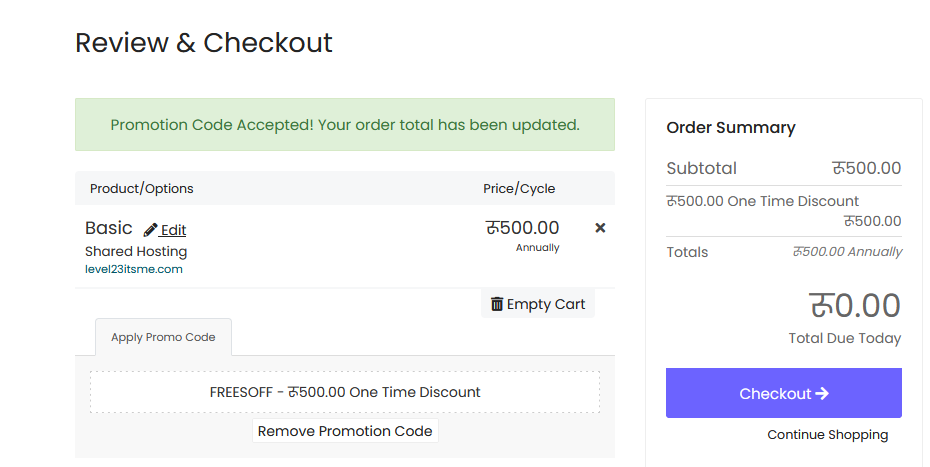Click the Subtotal label in Order Summary
Screen dimensions: 930x467
[x=701, y=168]
